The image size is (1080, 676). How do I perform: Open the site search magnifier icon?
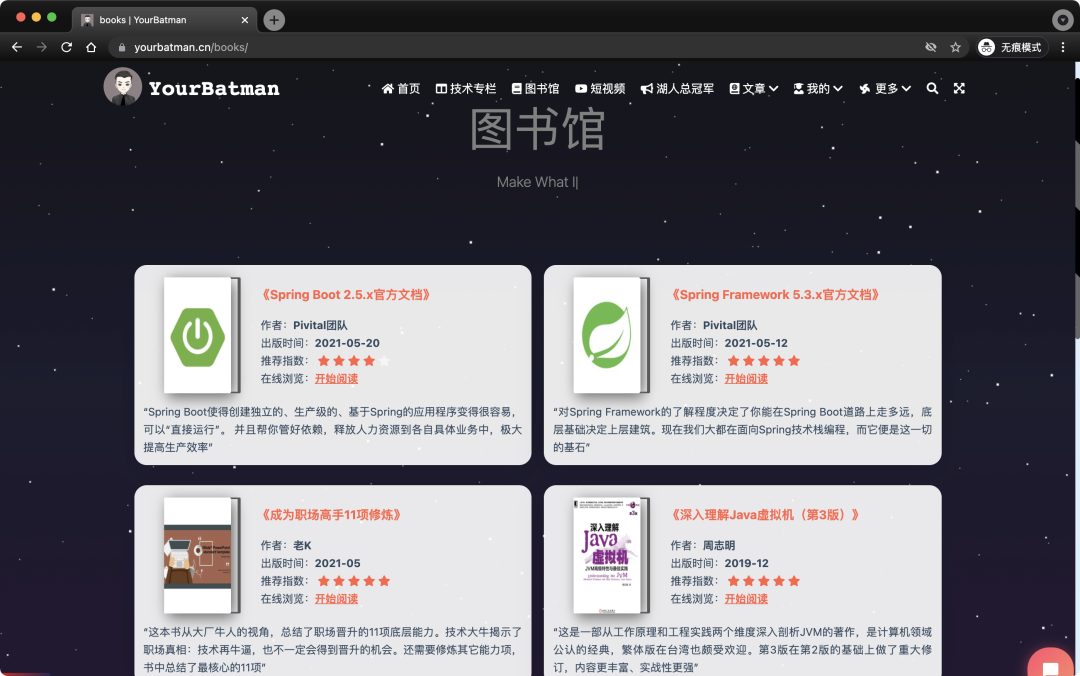pyautogui.click(x=932, y=88)
